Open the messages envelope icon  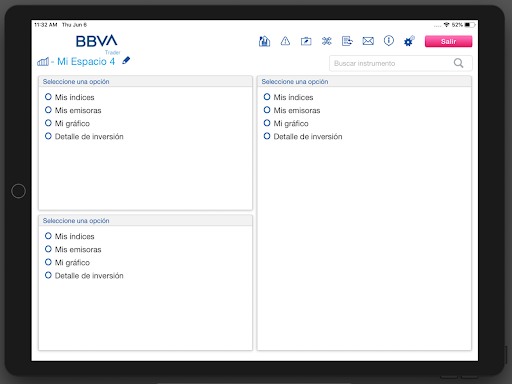368,41
